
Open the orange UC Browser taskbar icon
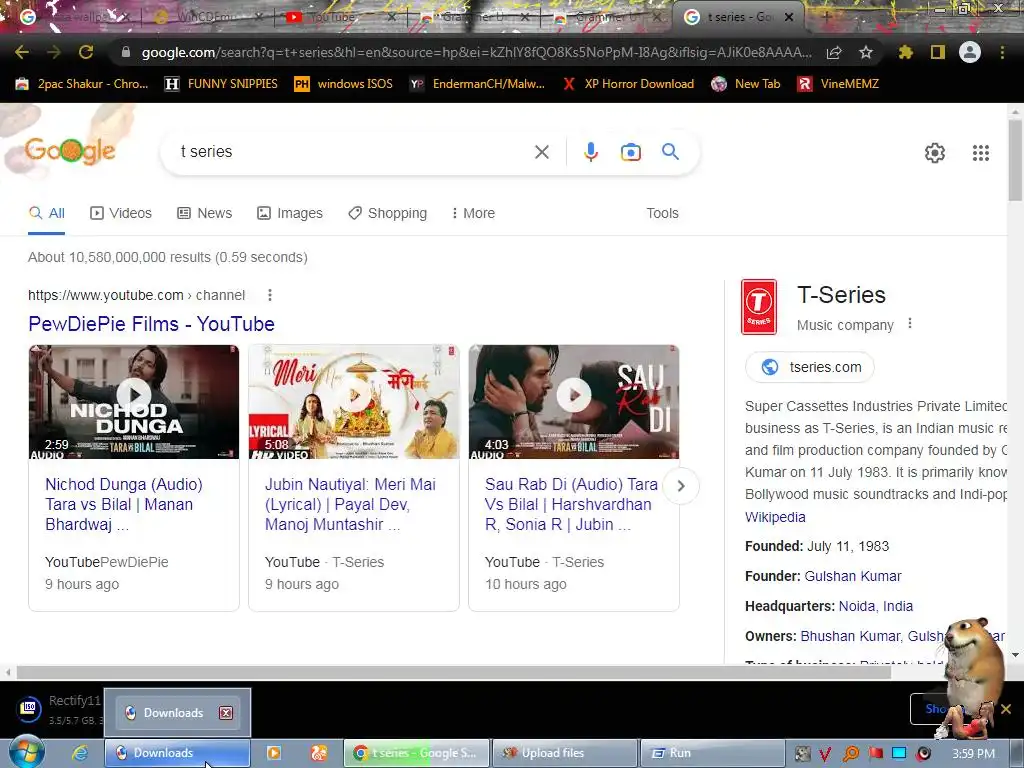318,753
